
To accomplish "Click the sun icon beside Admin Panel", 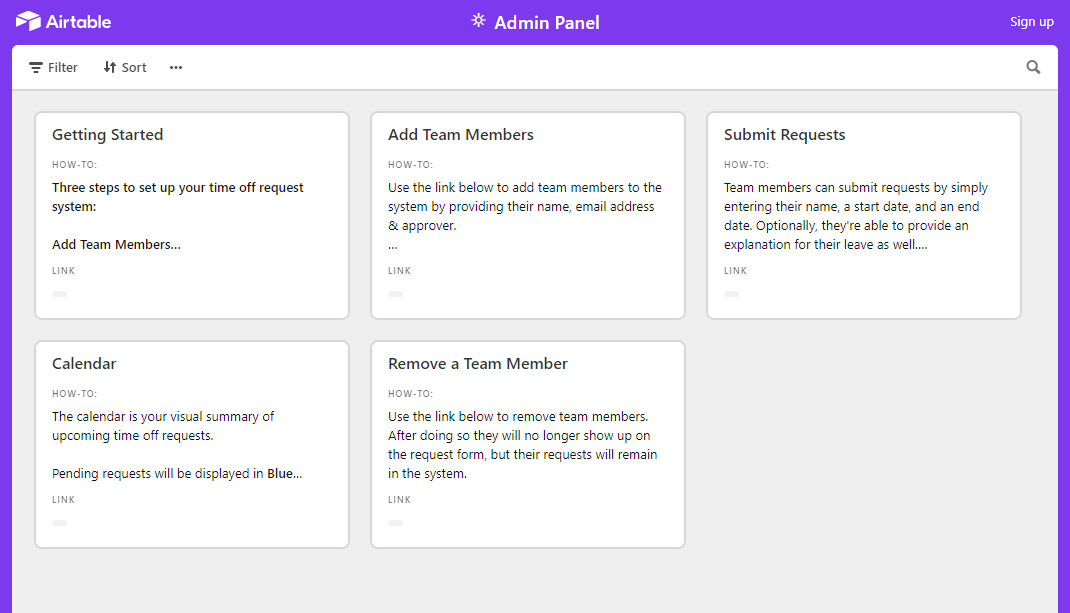I will pyautogui.click(x=478, y=21).
